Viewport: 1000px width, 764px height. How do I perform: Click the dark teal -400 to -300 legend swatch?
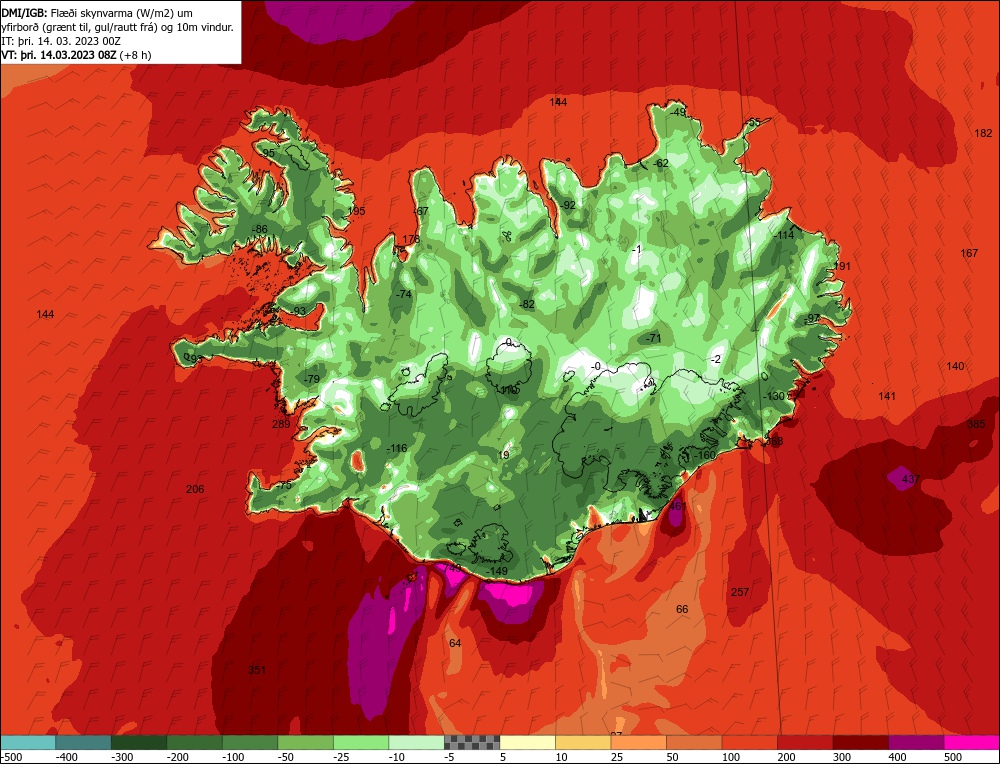84,742
